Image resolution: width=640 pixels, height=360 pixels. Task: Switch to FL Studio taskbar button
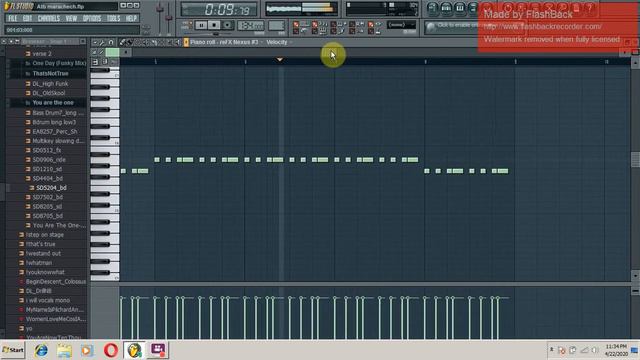134,350
